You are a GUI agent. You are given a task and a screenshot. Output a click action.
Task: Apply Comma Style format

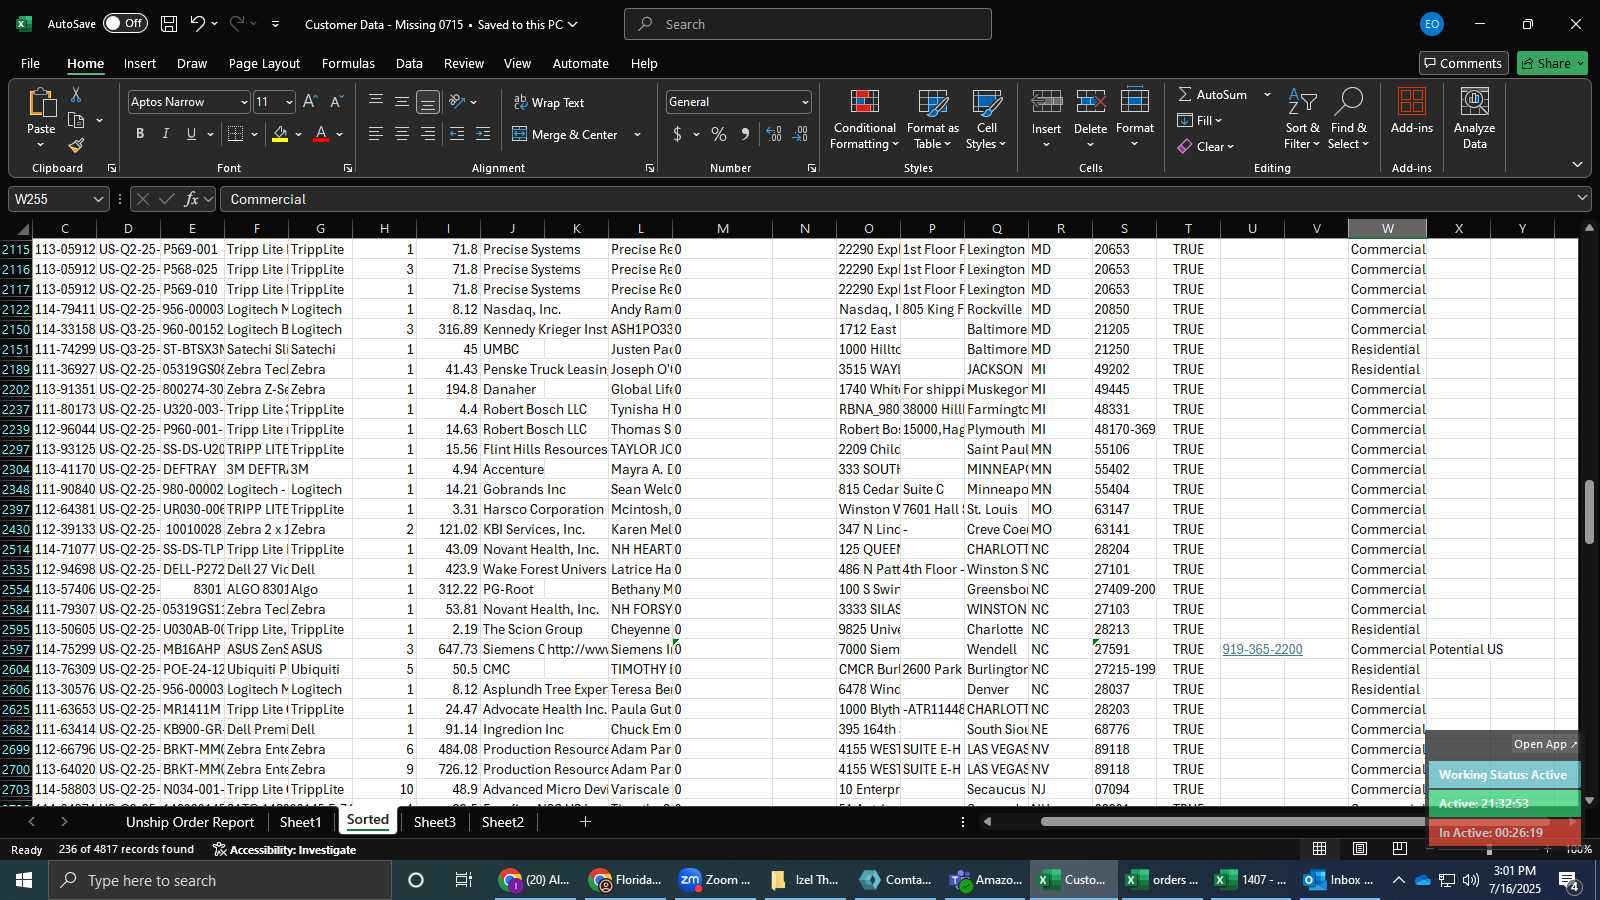(745, 134)
